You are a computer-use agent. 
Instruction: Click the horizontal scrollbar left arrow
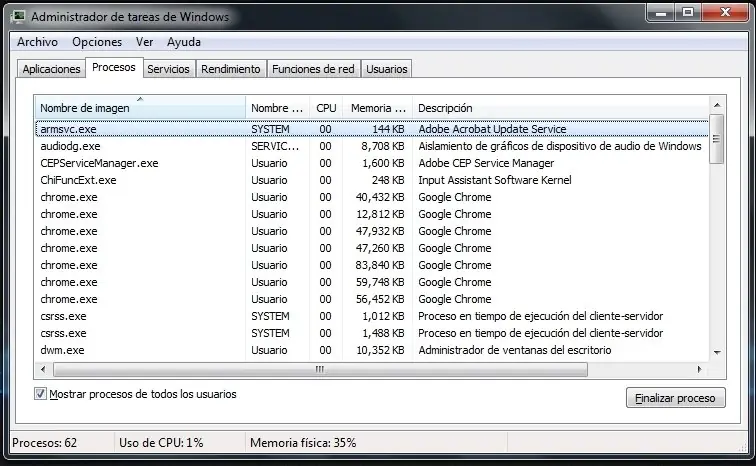pos(43,370)
